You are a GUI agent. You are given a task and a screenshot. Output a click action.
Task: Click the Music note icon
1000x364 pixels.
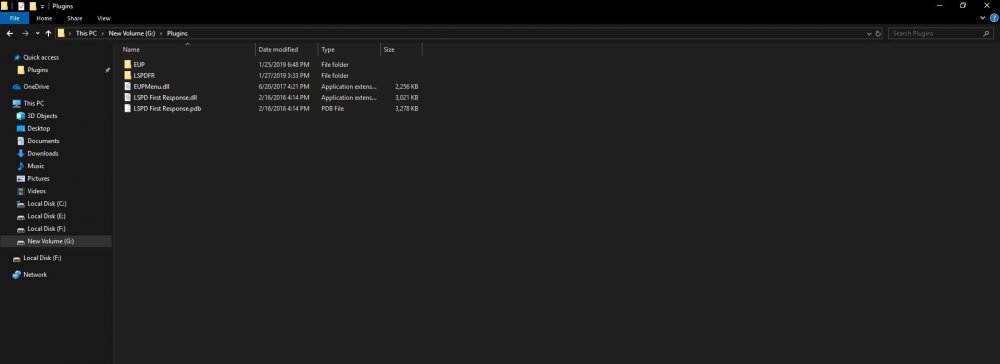[20, 166]
